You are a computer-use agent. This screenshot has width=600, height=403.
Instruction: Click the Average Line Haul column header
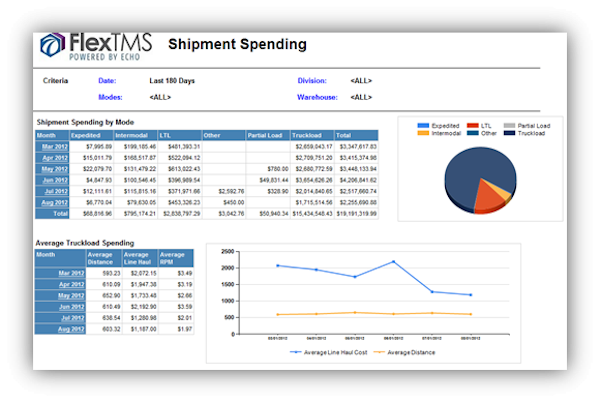[139, 259]
